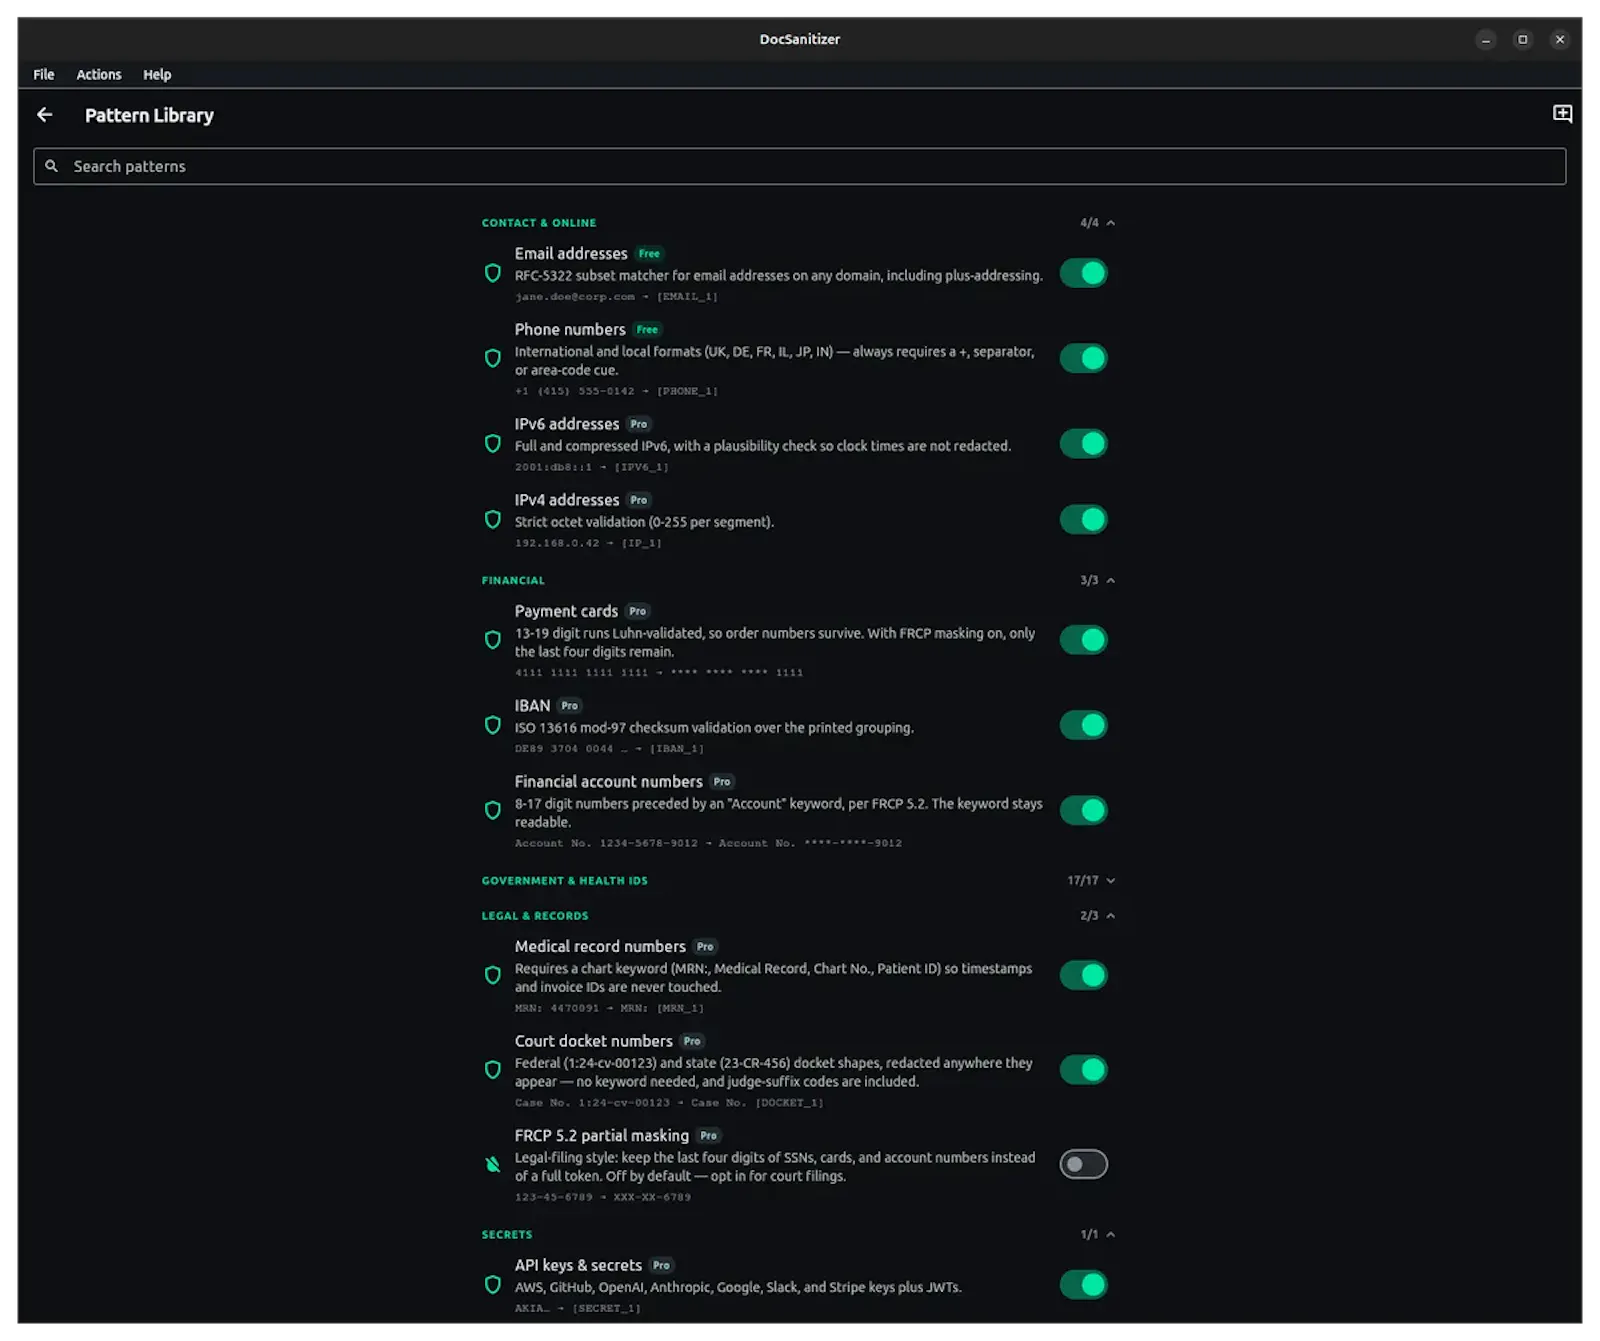
Task: Disable the Payment cards toggle
Action: 1084,640
